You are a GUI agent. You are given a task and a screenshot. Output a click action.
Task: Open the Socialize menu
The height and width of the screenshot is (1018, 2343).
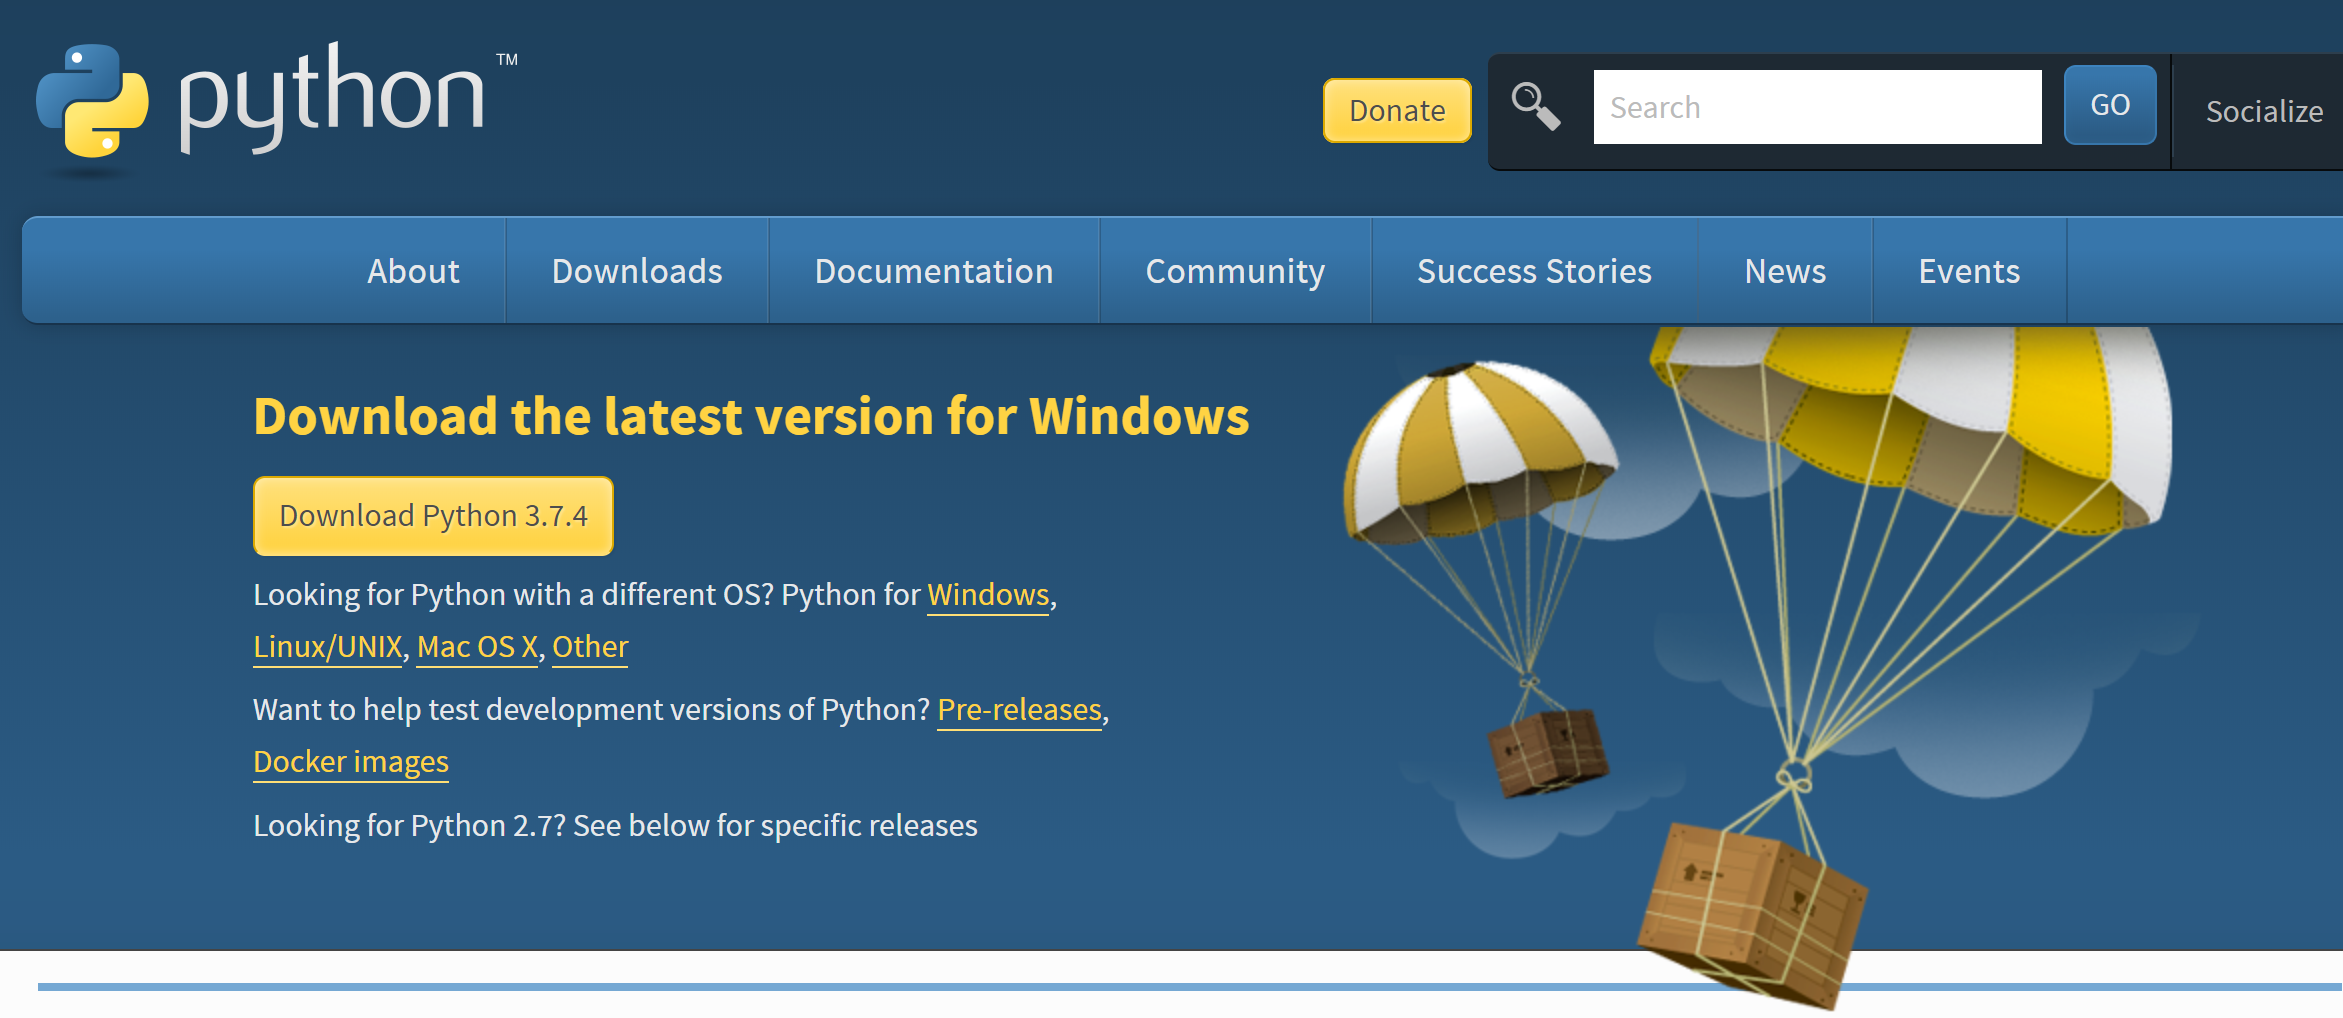click(2264, 111)
